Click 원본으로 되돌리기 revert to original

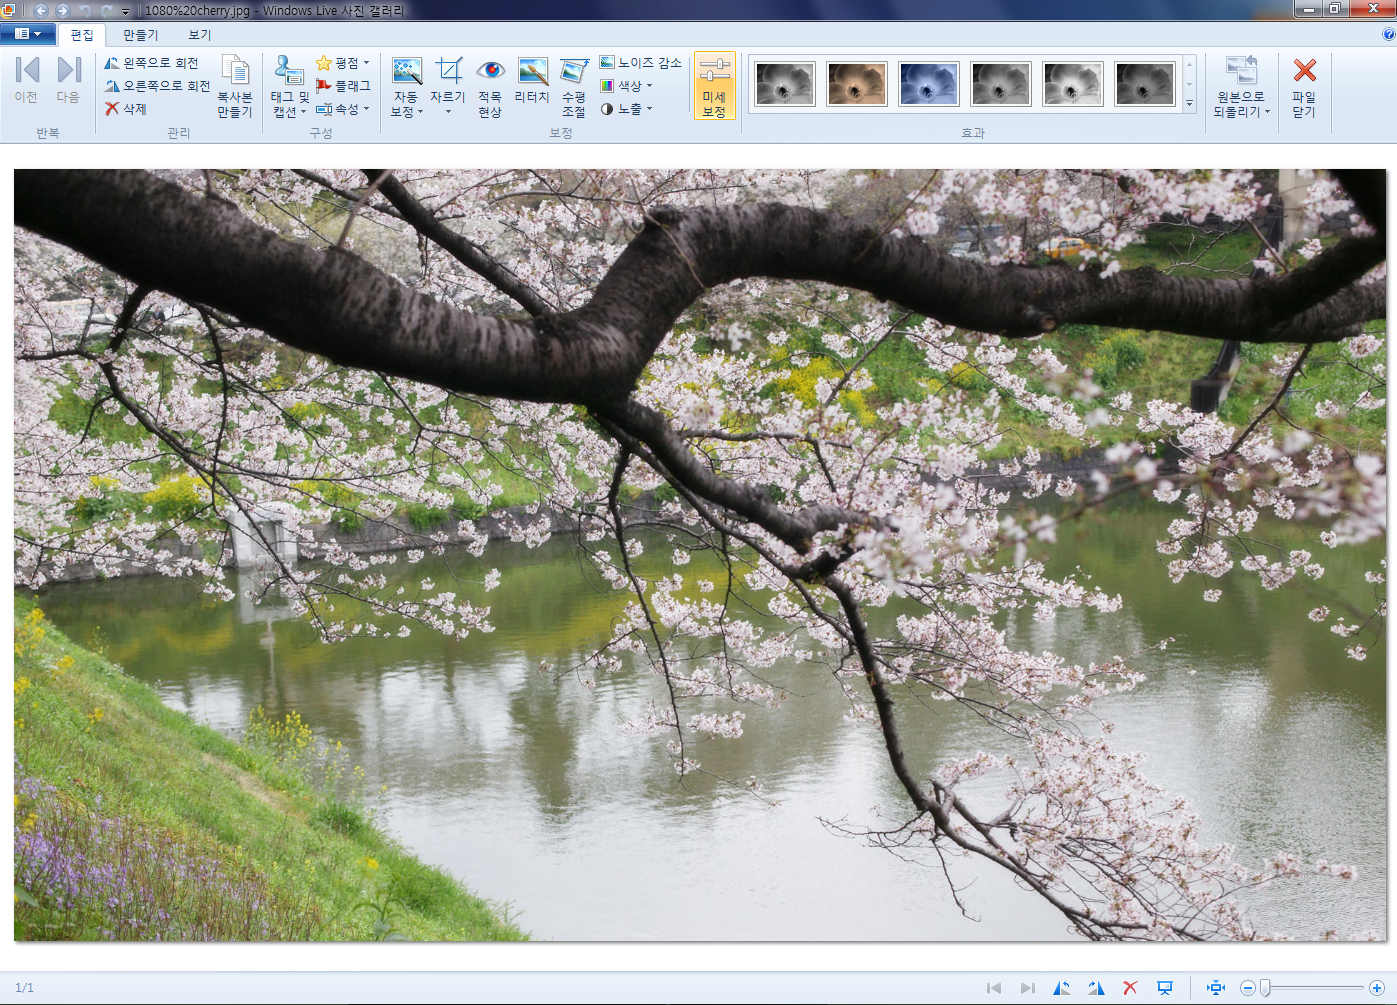tap(1241, 87)
